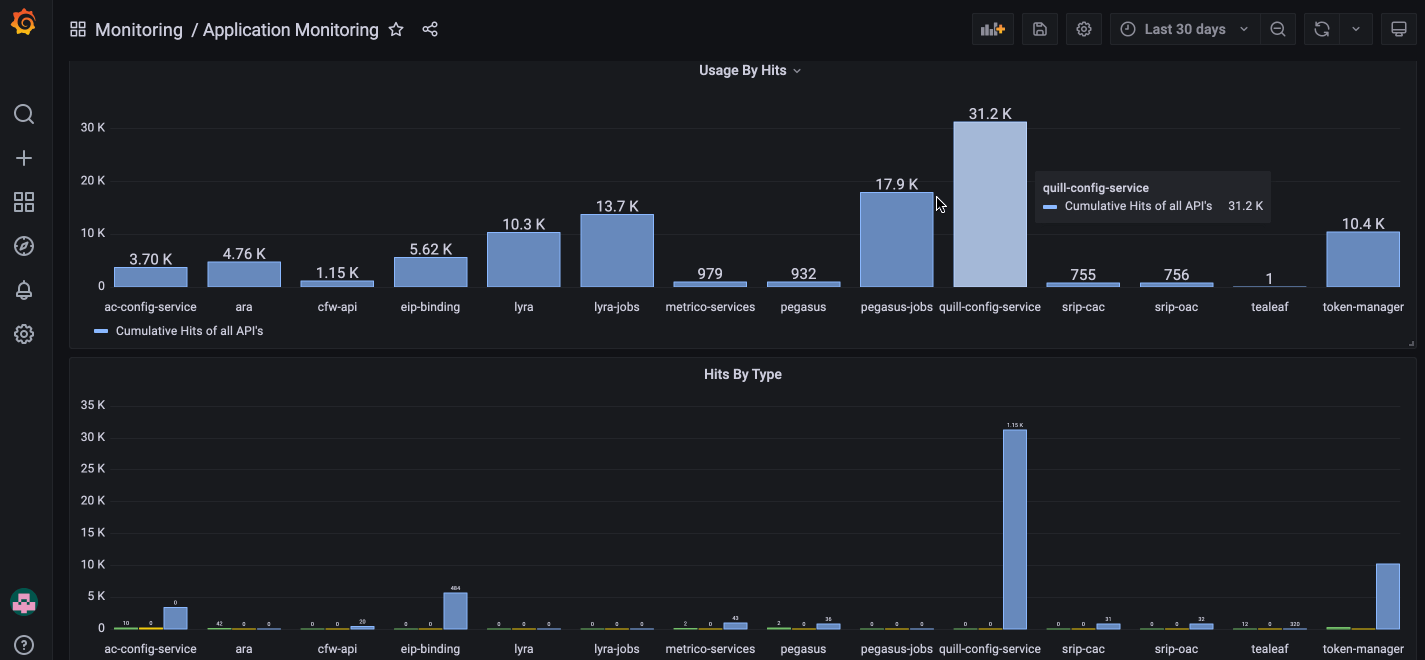Select the Explore compass icon in sidebar
This screenshot has width=1425, height=660.
point(23,245)
